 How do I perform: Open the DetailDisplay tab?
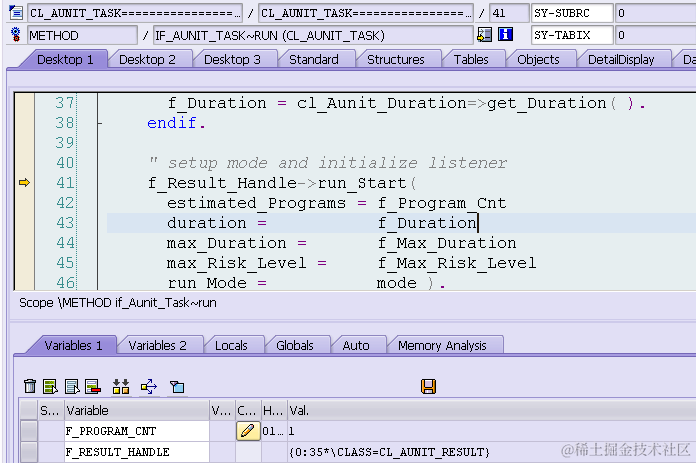621,59
